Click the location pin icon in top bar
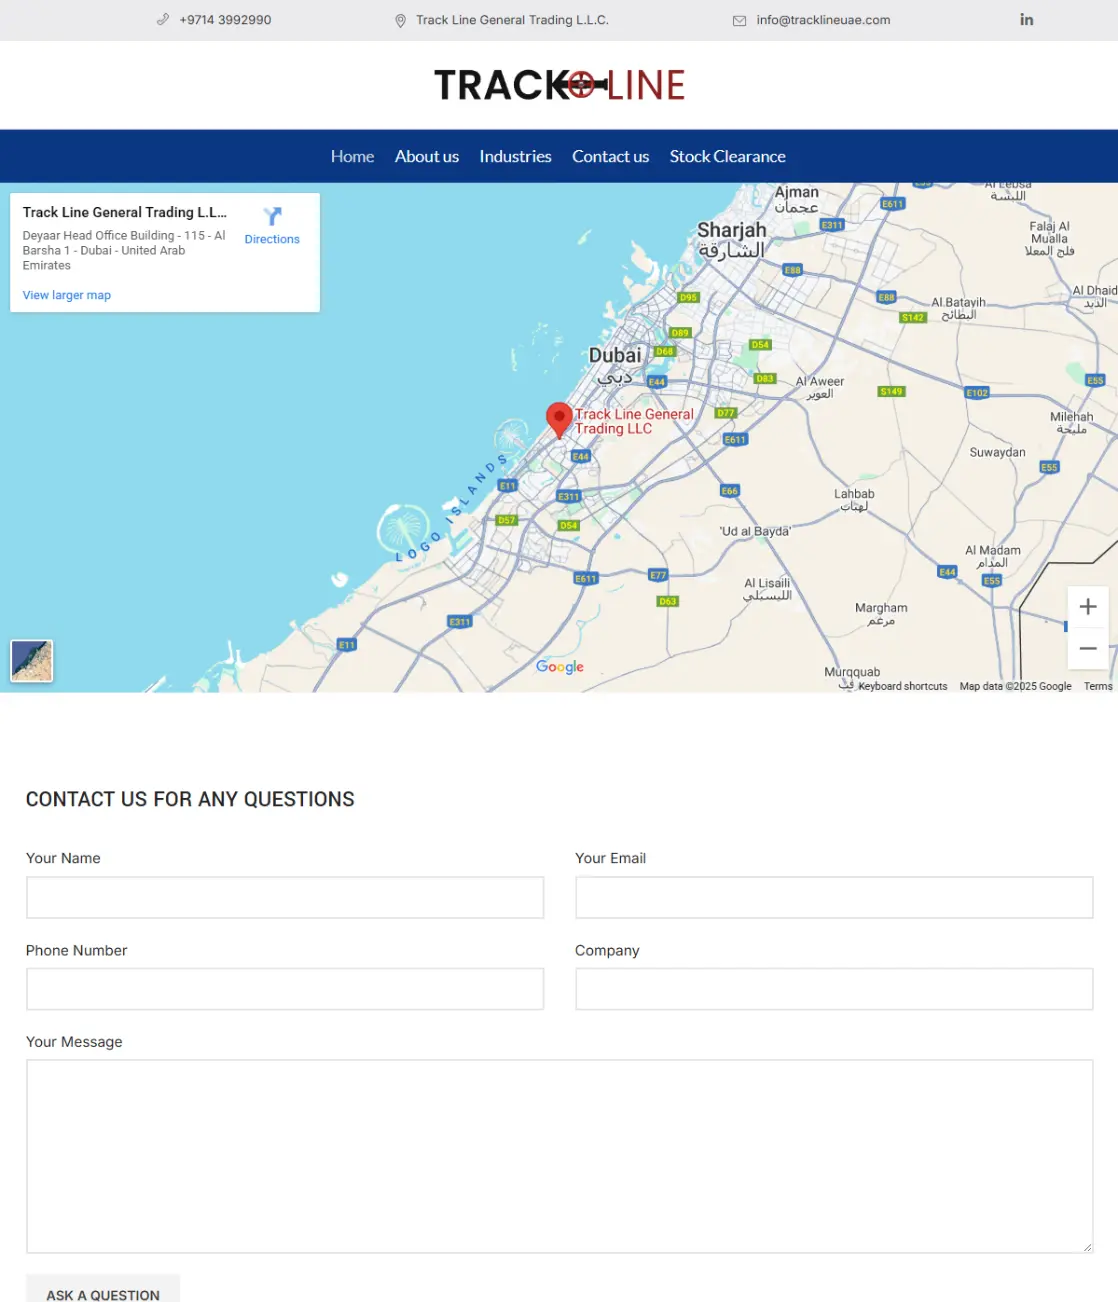Screen dimensions: 1118x1302 click(x=400, y=20)
